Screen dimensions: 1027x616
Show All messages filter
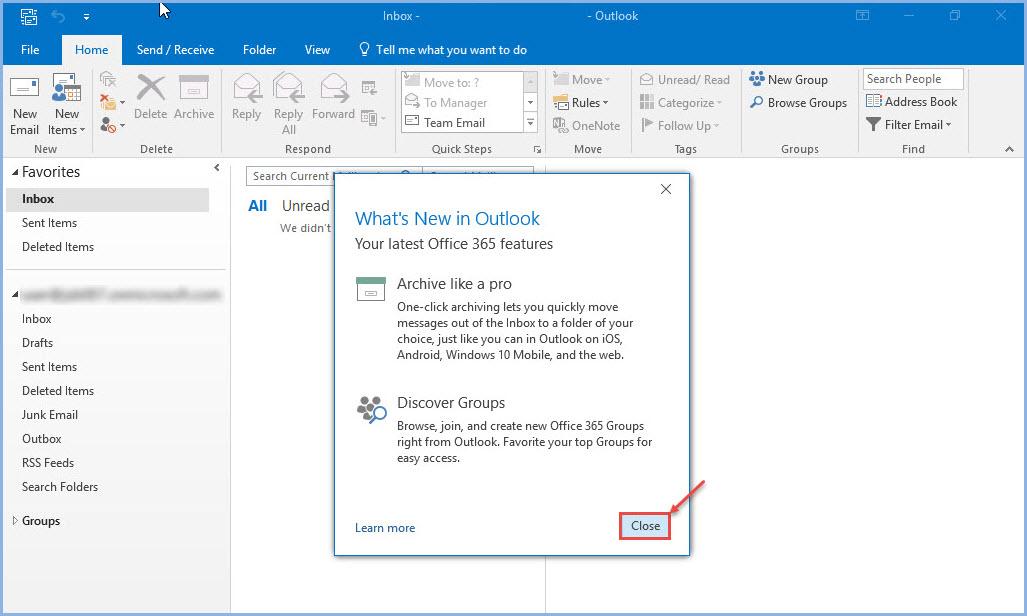pos(257,206)
